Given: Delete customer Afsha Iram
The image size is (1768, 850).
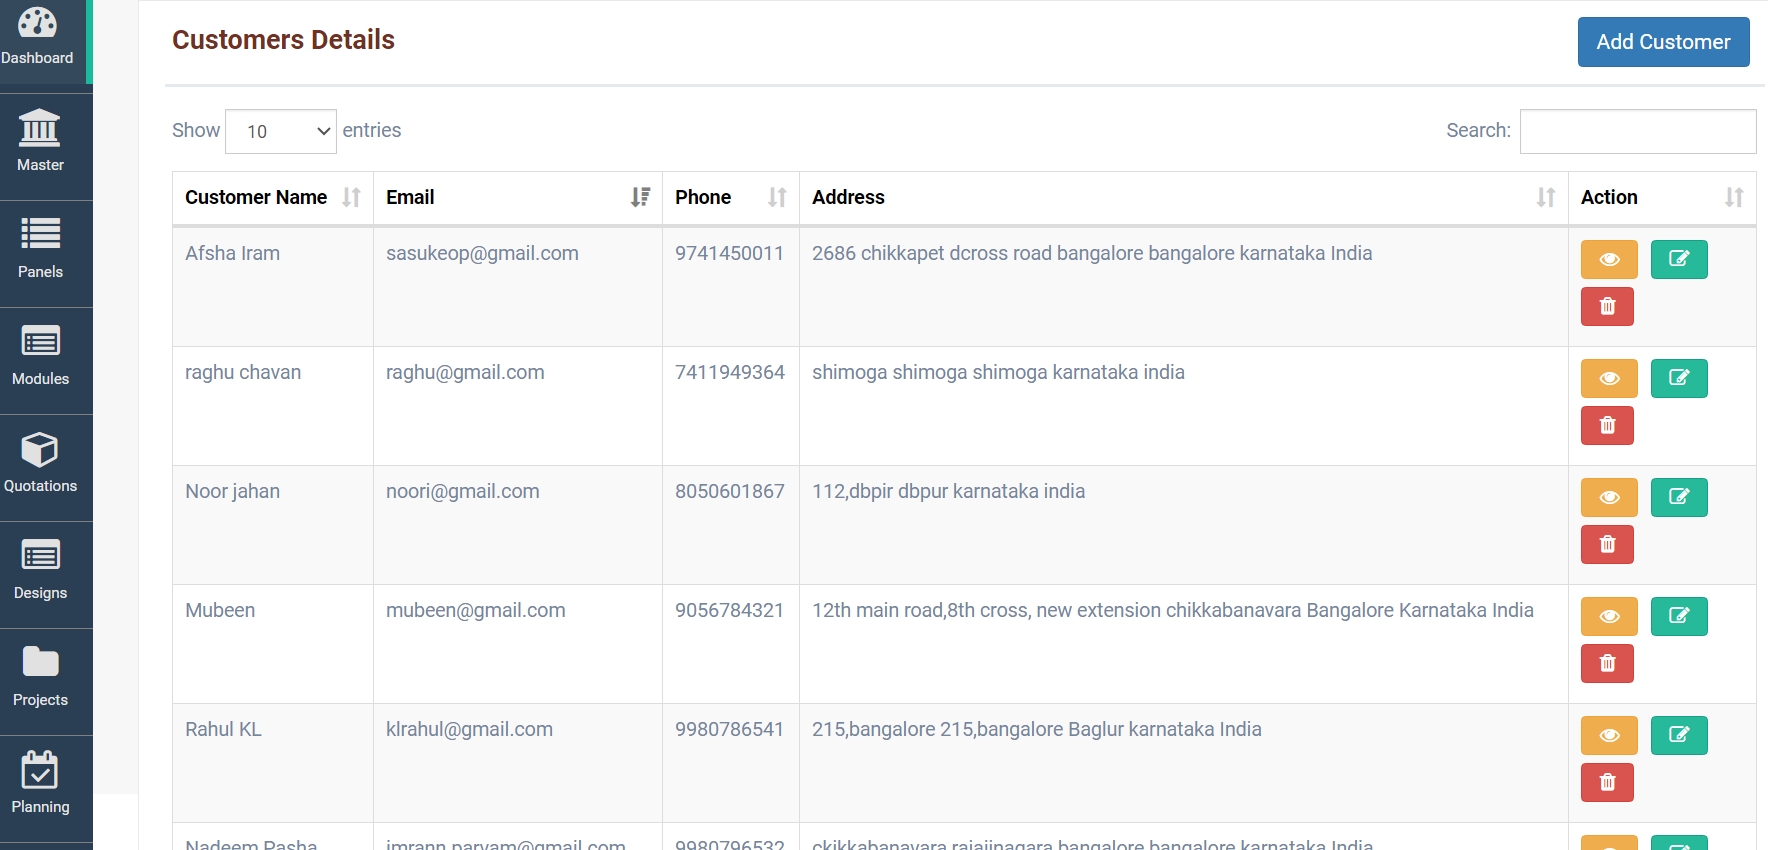Looking at the screenshot, I should click(1607, 307).
